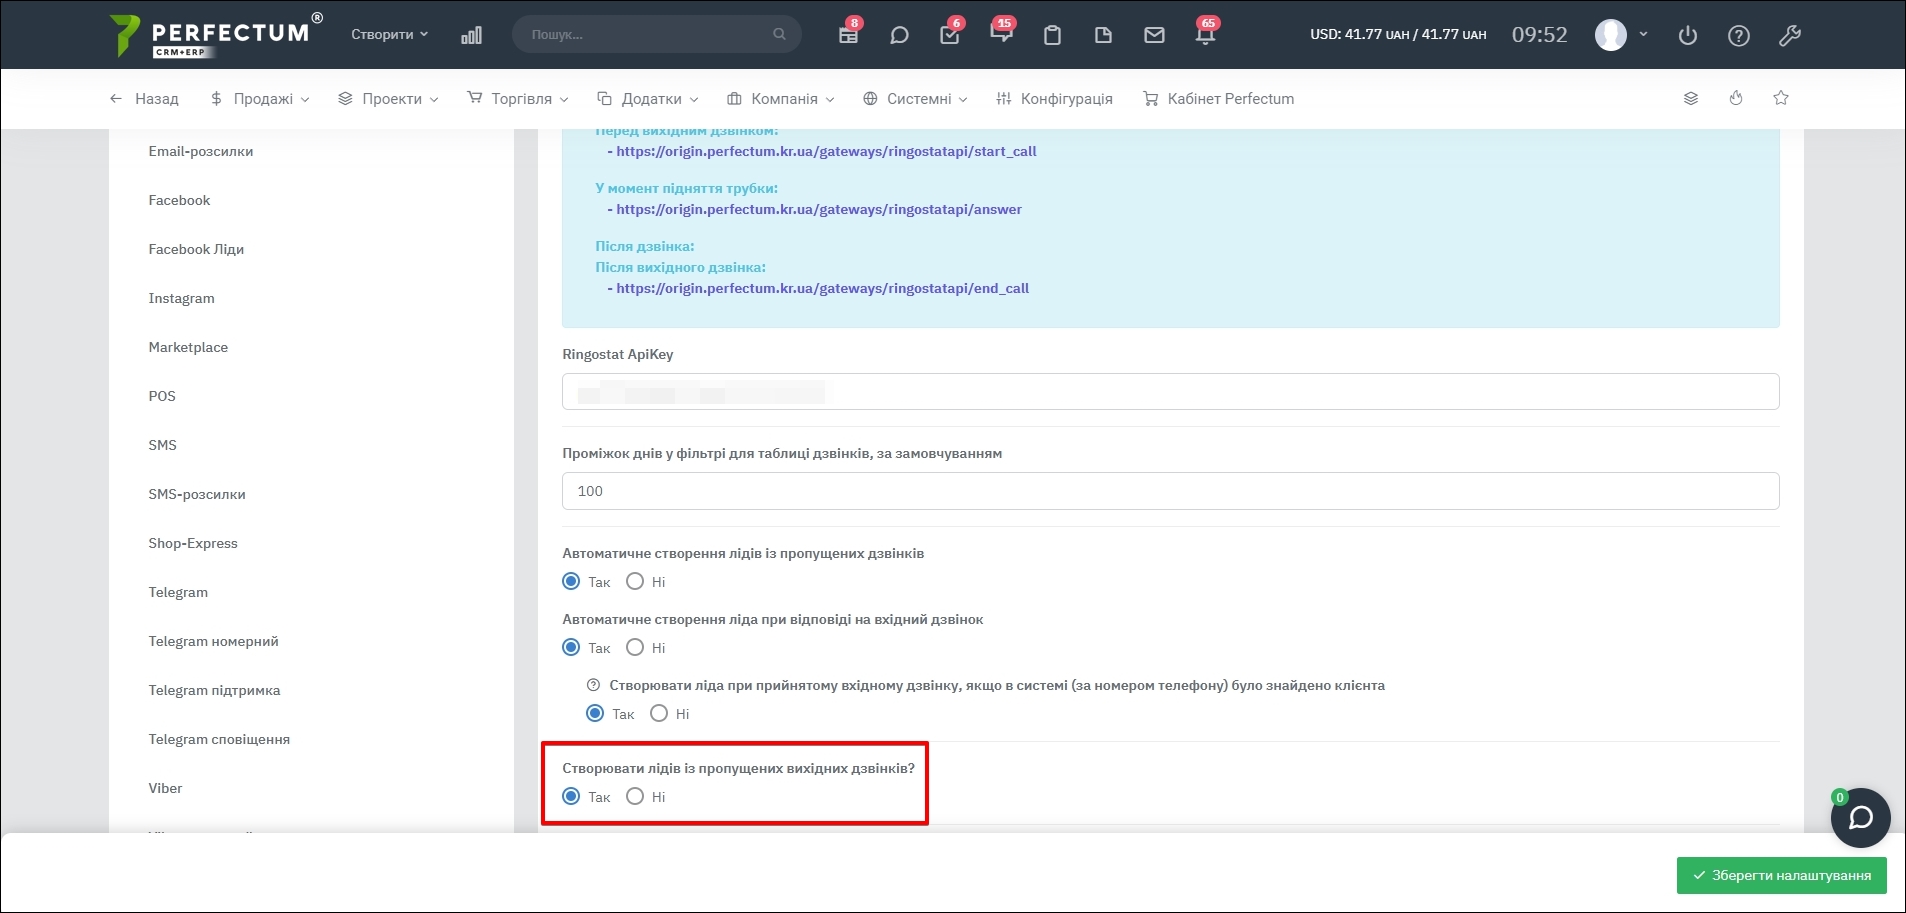Expand the 'Створити' dropdown

point(389,34)
